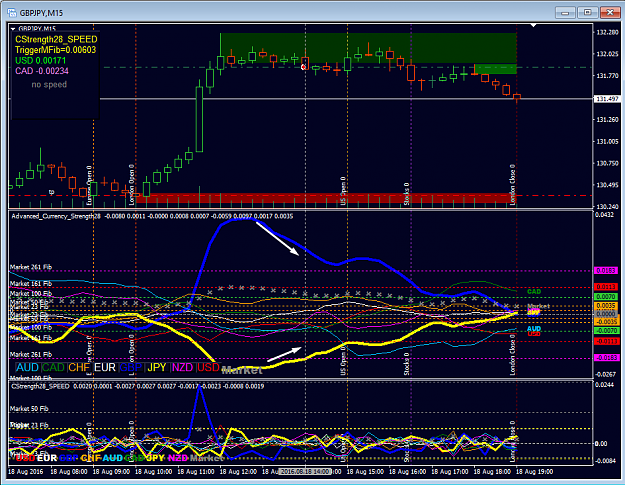This screenshot has width=625, height=485.
Task: Click the green 0.0070 level tag
Action: click(606, 297)
